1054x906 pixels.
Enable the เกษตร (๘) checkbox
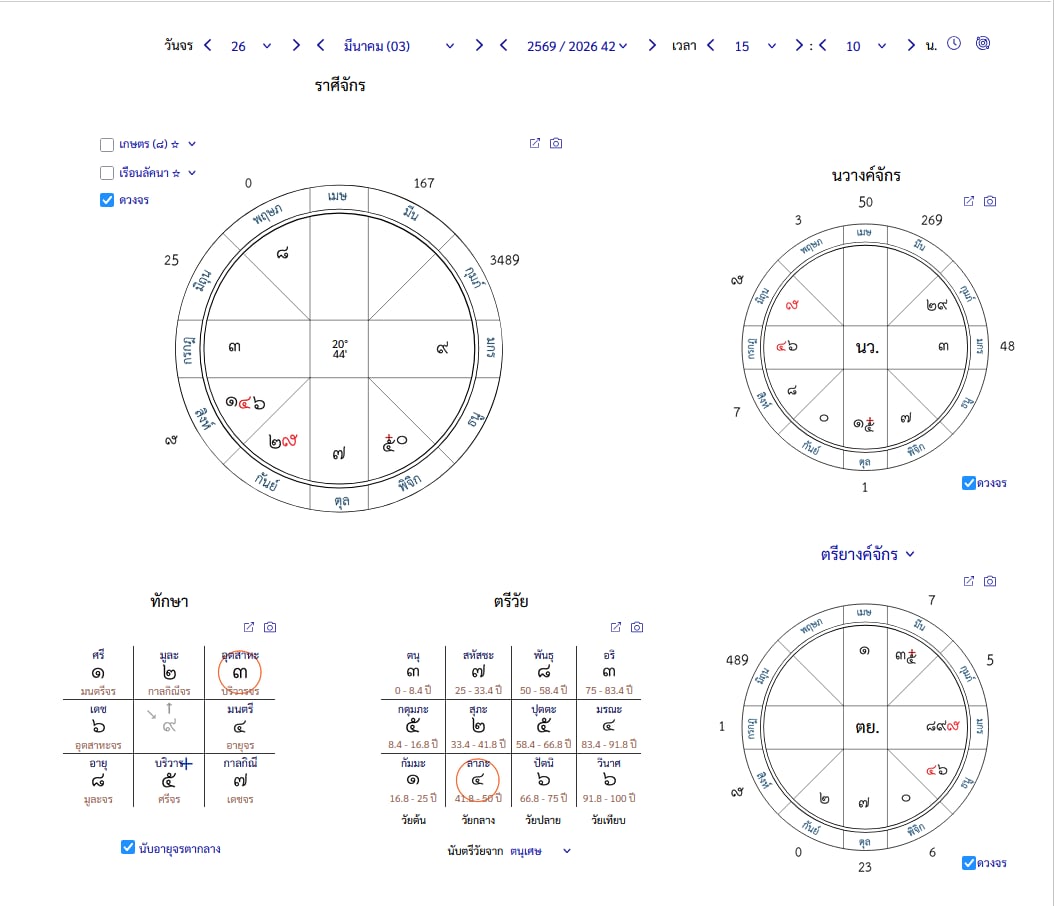(106, 145)
